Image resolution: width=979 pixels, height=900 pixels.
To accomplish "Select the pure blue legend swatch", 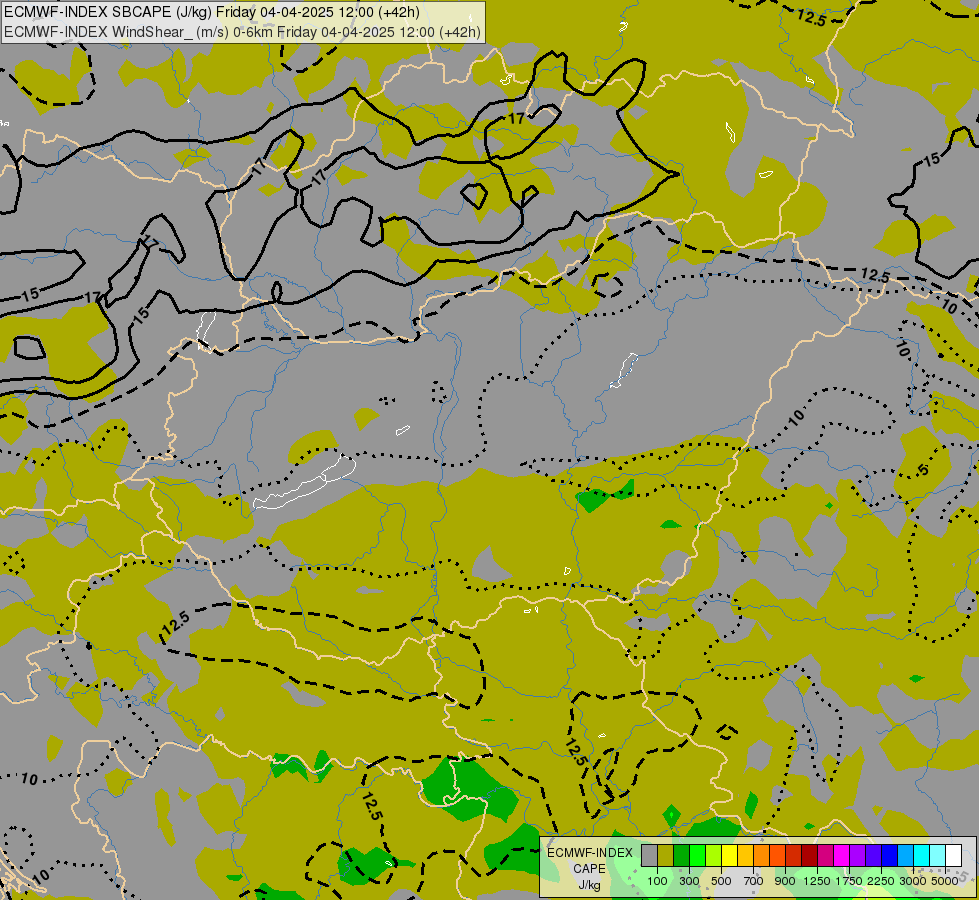I will pyautogui.click(x=890, y=855).
